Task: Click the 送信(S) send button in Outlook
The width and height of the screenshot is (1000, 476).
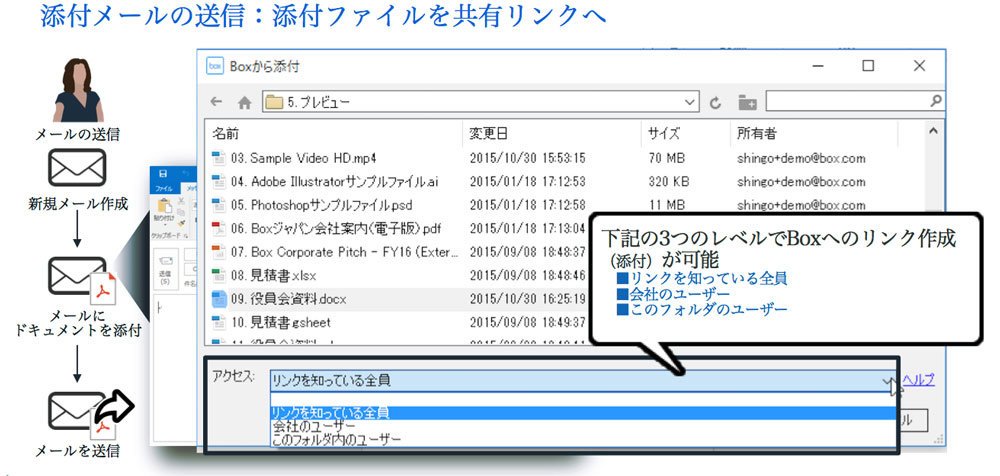Action: coord(165,269)
